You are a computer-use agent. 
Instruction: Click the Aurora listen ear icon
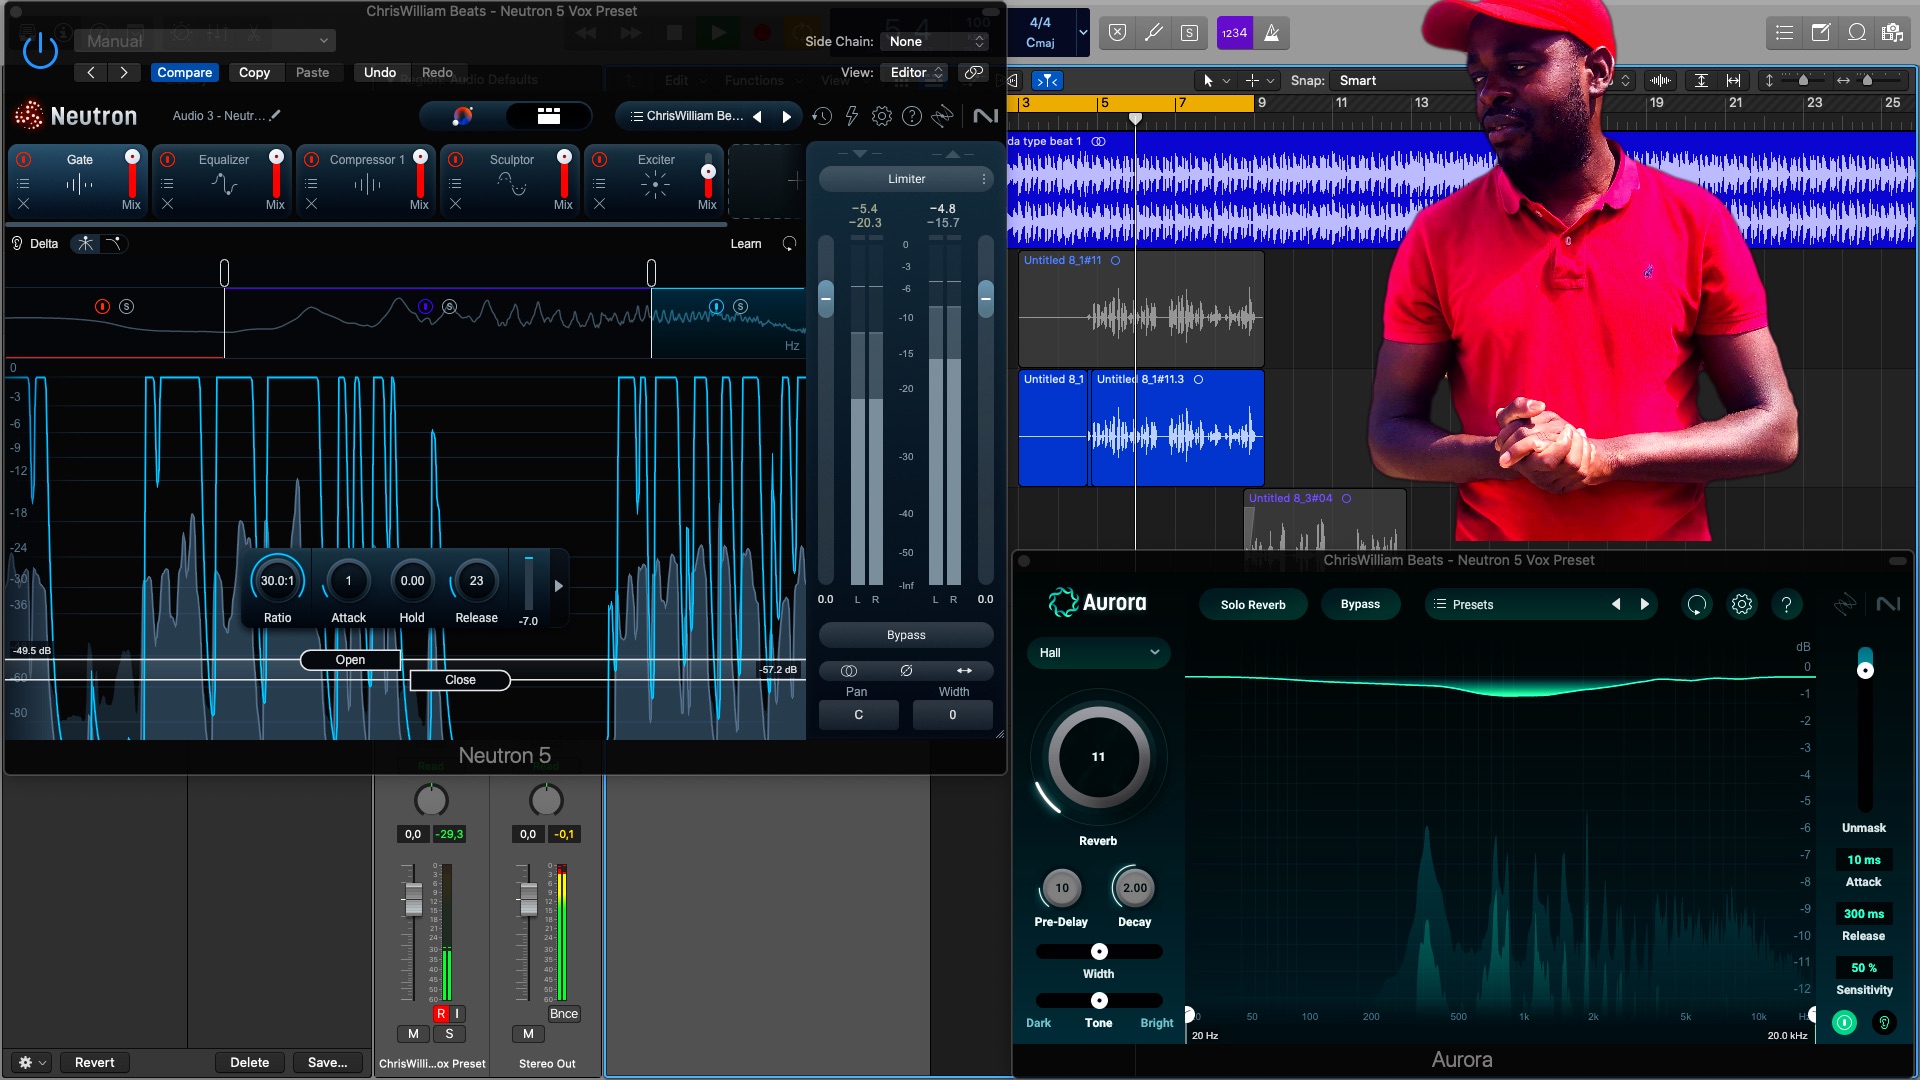pyautogui.click(x=1884, y=1022)
